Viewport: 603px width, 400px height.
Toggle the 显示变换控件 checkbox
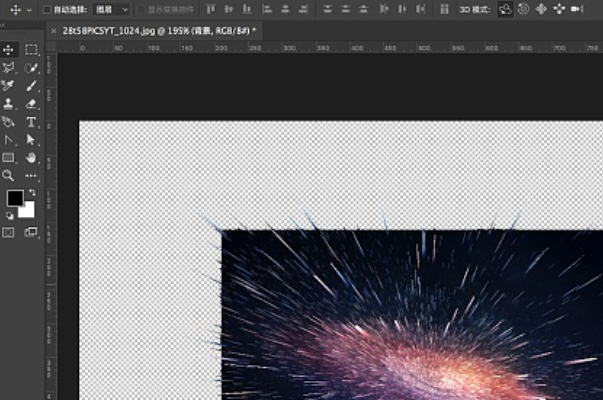click(141, 10)
